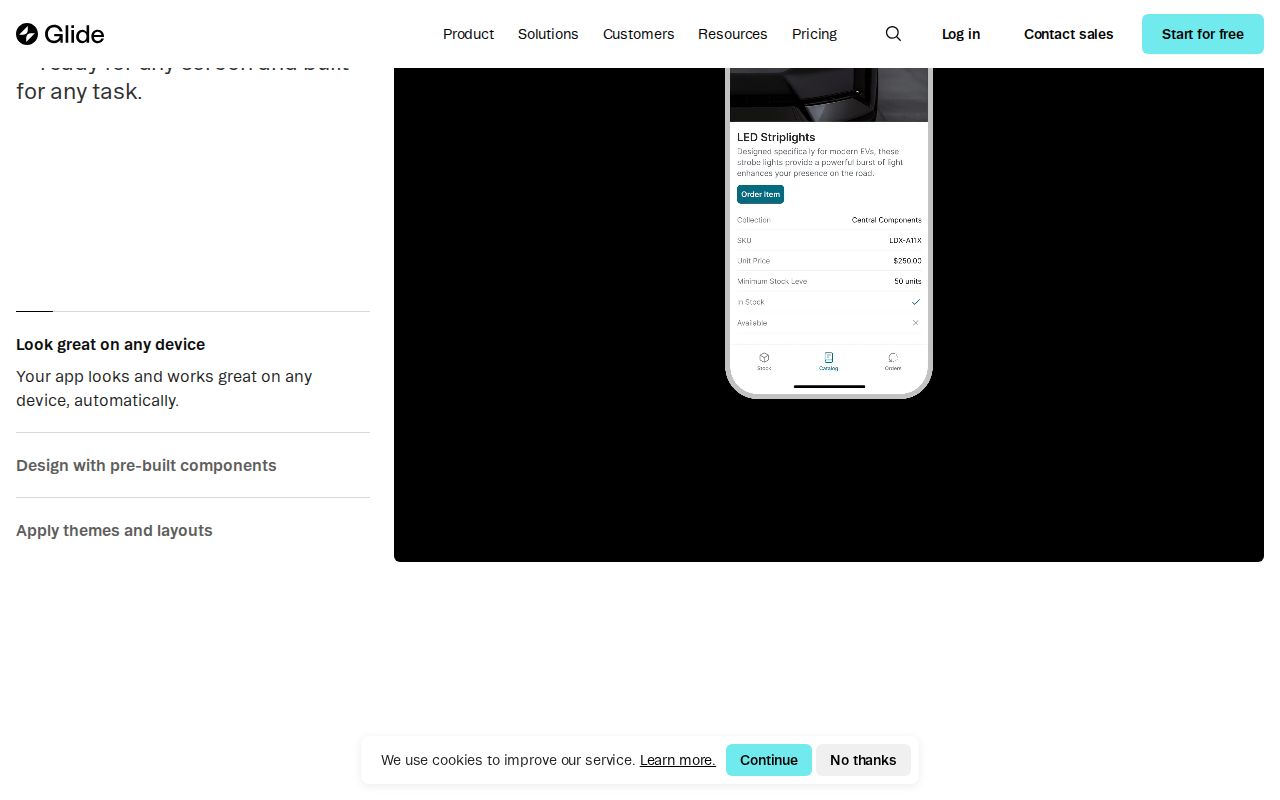
Task: Open the Solutions menu
Action: (x=548, y=34)
